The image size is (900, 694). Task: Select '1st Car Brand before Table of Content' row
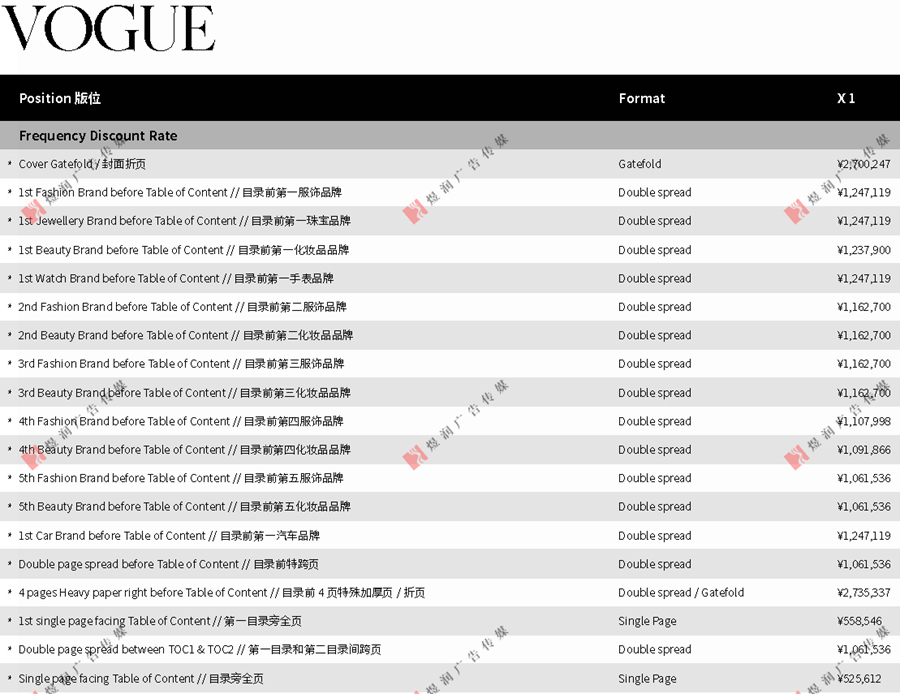(450, 536)
